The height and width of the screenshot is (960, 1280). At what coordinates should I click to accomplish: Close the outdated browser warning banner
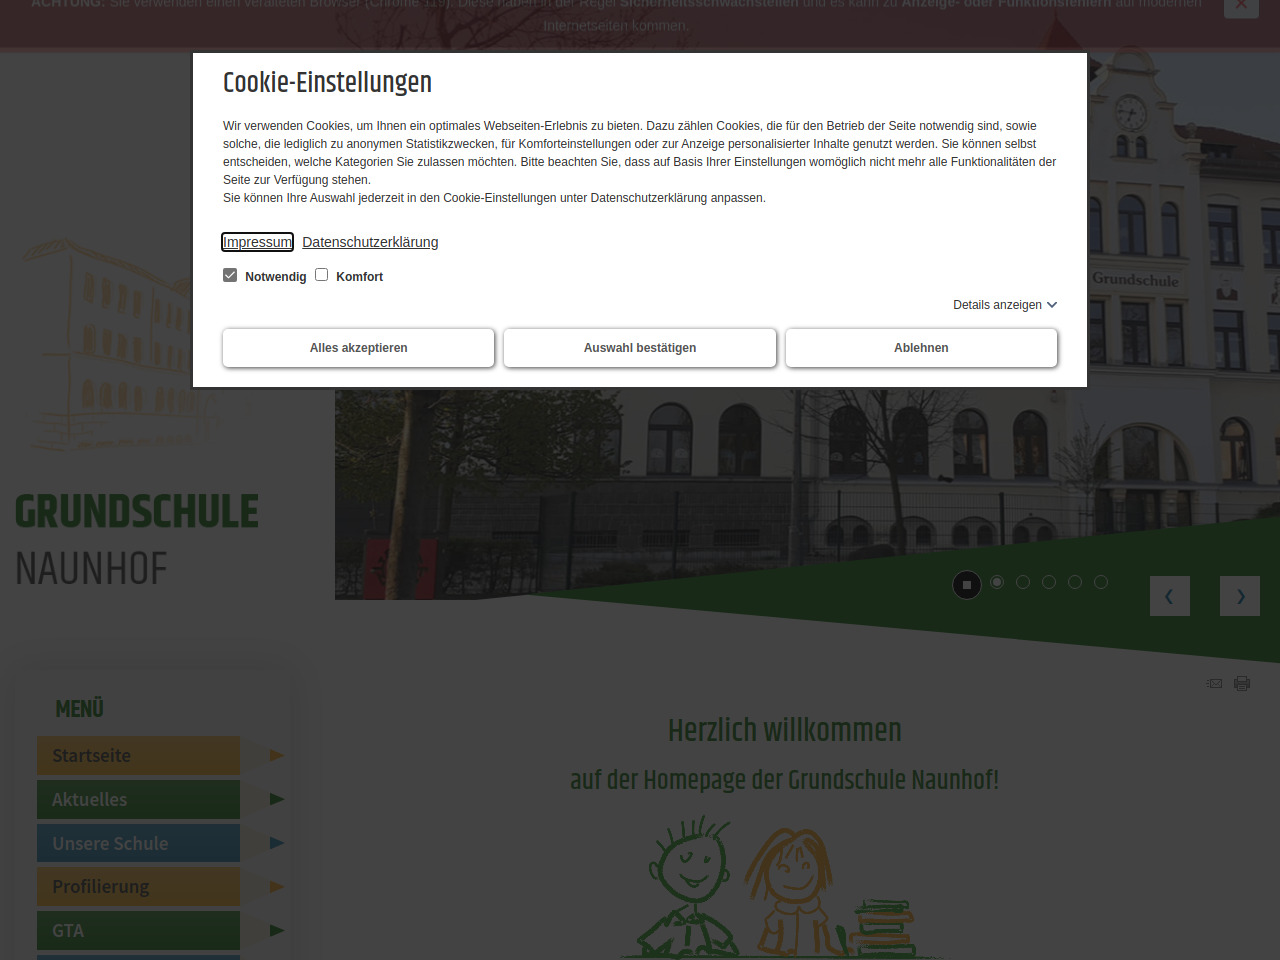click(x=1241, y=5)
